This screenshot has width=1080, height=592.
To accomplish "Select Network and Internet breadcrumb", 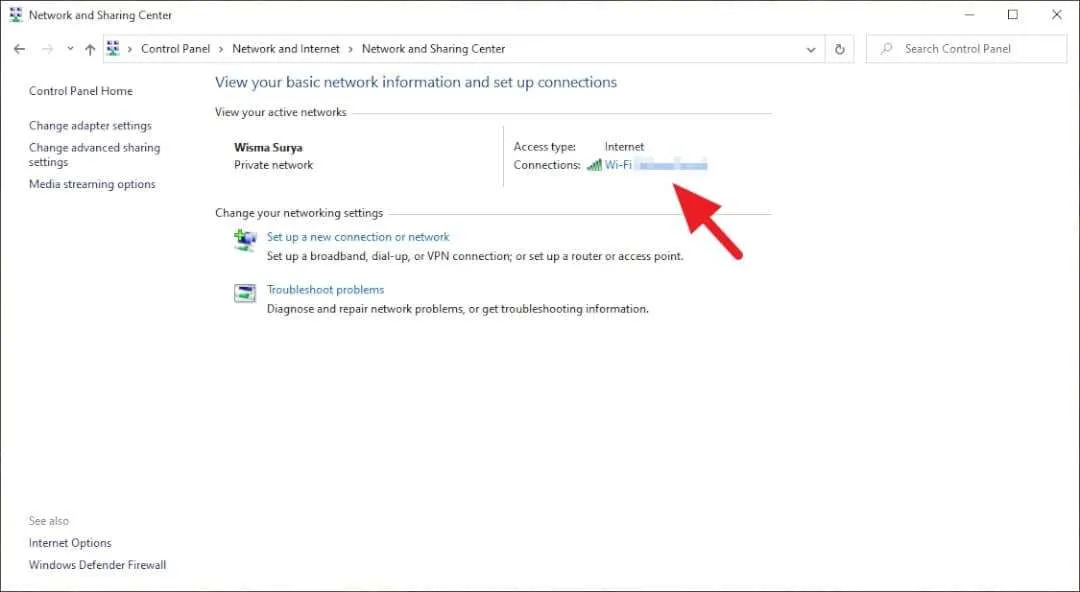I will click(x=286, y=49).
